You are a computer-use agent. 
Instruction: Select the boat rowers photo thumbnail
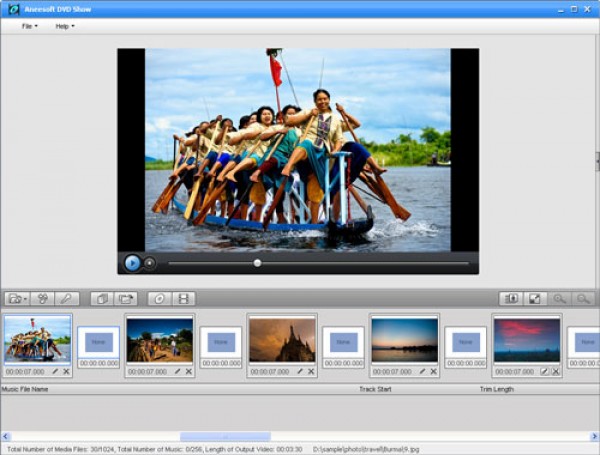coord(38,340)
